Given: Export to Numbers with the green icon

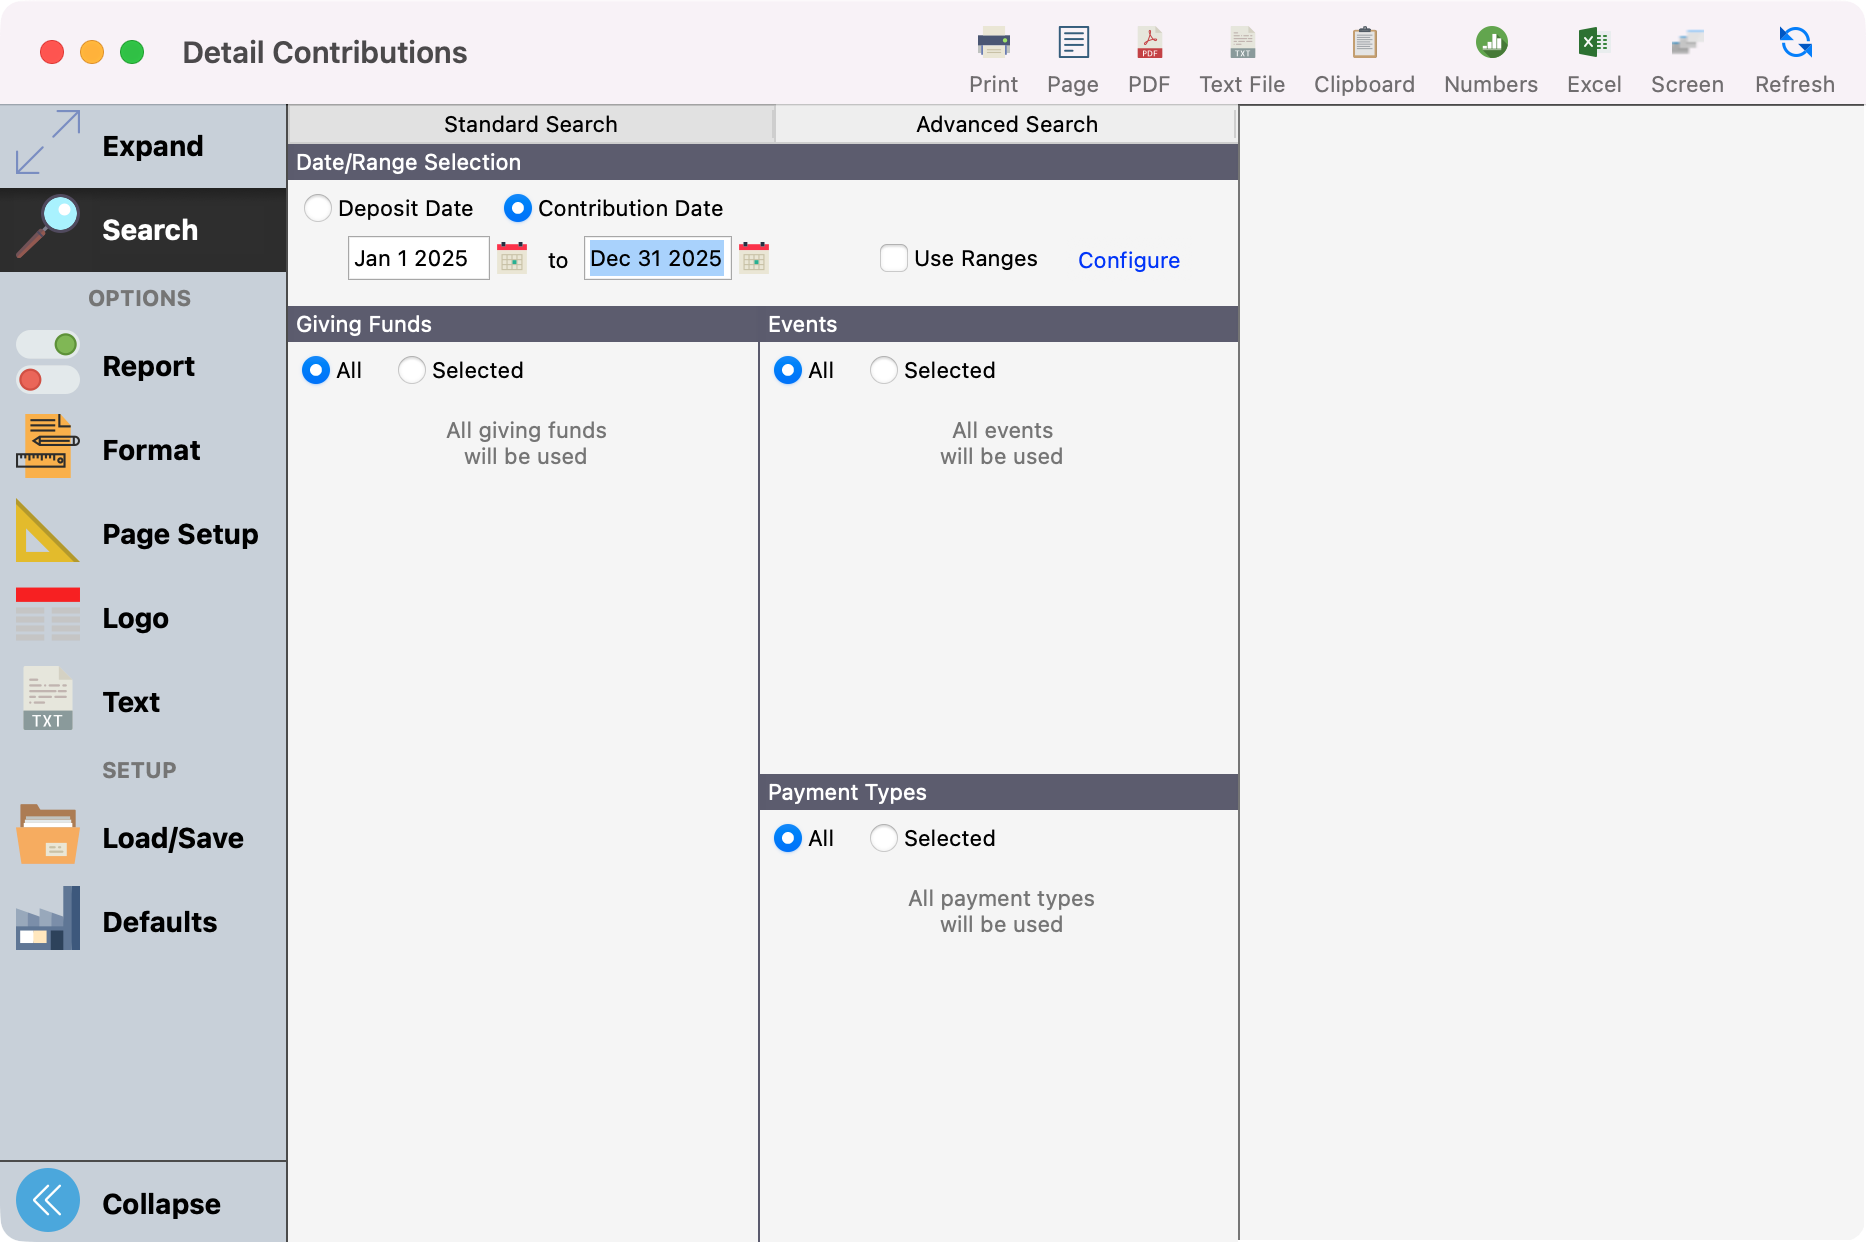Looking at the screenshot, I should tap(1491, 43).
